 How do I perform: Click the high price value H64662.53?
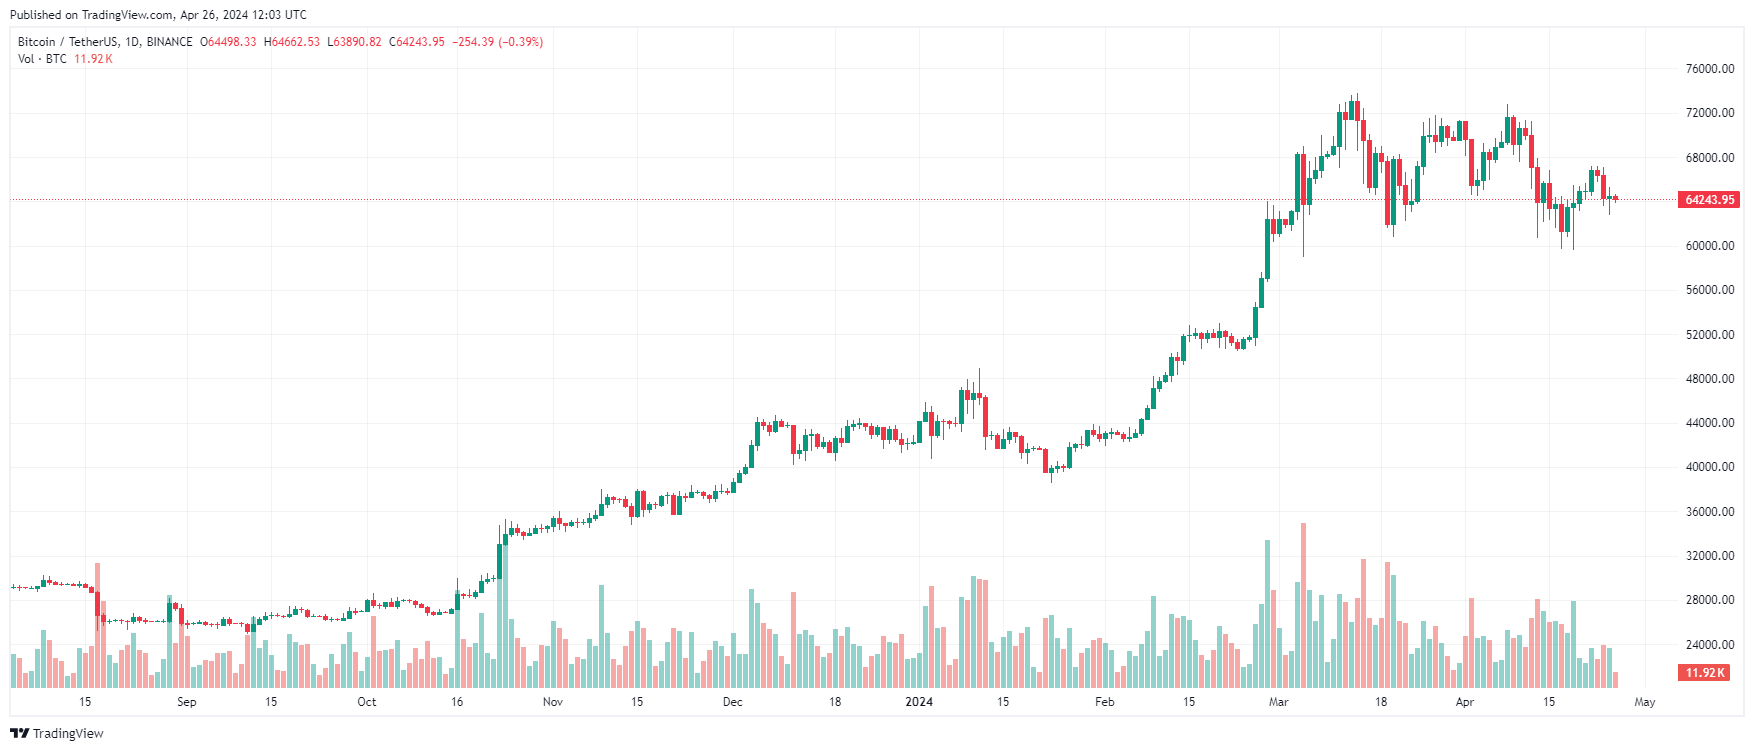coord(292,42)
